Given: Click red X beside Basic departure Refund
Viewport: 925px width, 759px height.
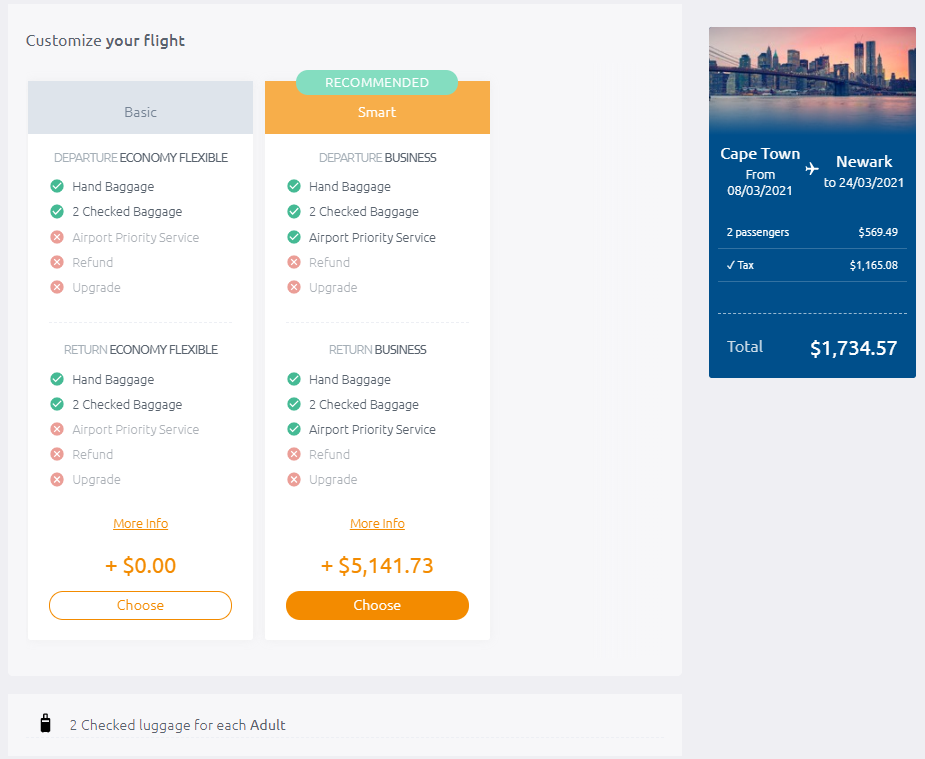Looking at the screenshot, I should point(57,262).
